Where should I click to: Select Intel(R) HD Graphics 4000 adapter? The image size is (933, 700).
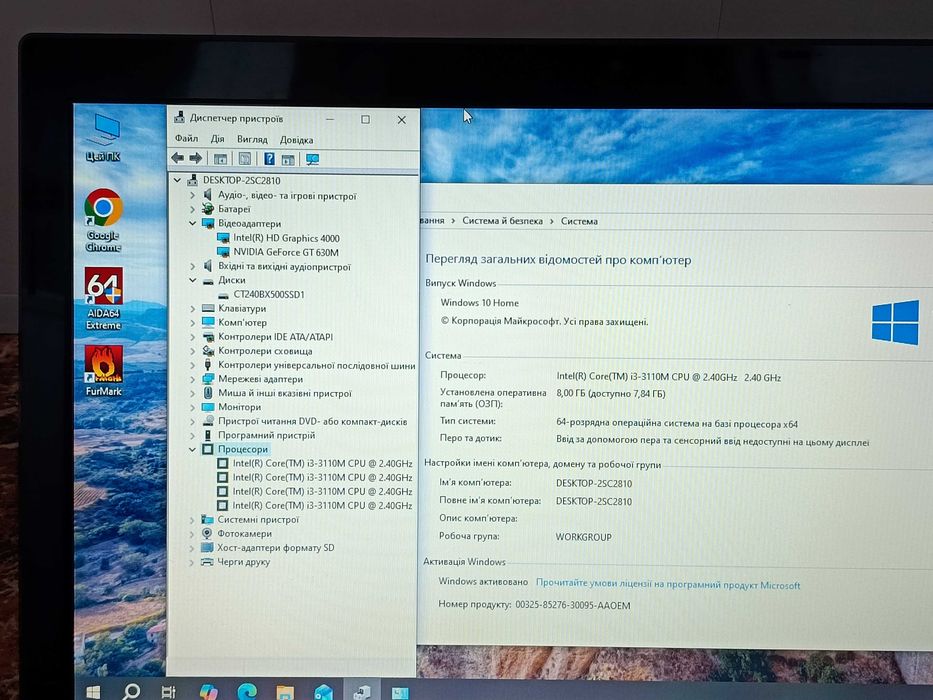click(286, 238)
